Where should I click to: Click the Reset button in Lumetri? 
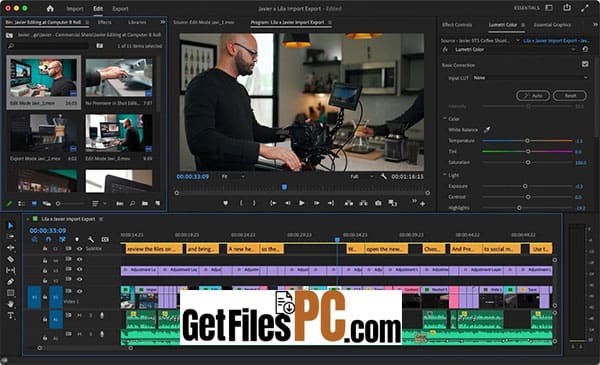click(570, 96)
